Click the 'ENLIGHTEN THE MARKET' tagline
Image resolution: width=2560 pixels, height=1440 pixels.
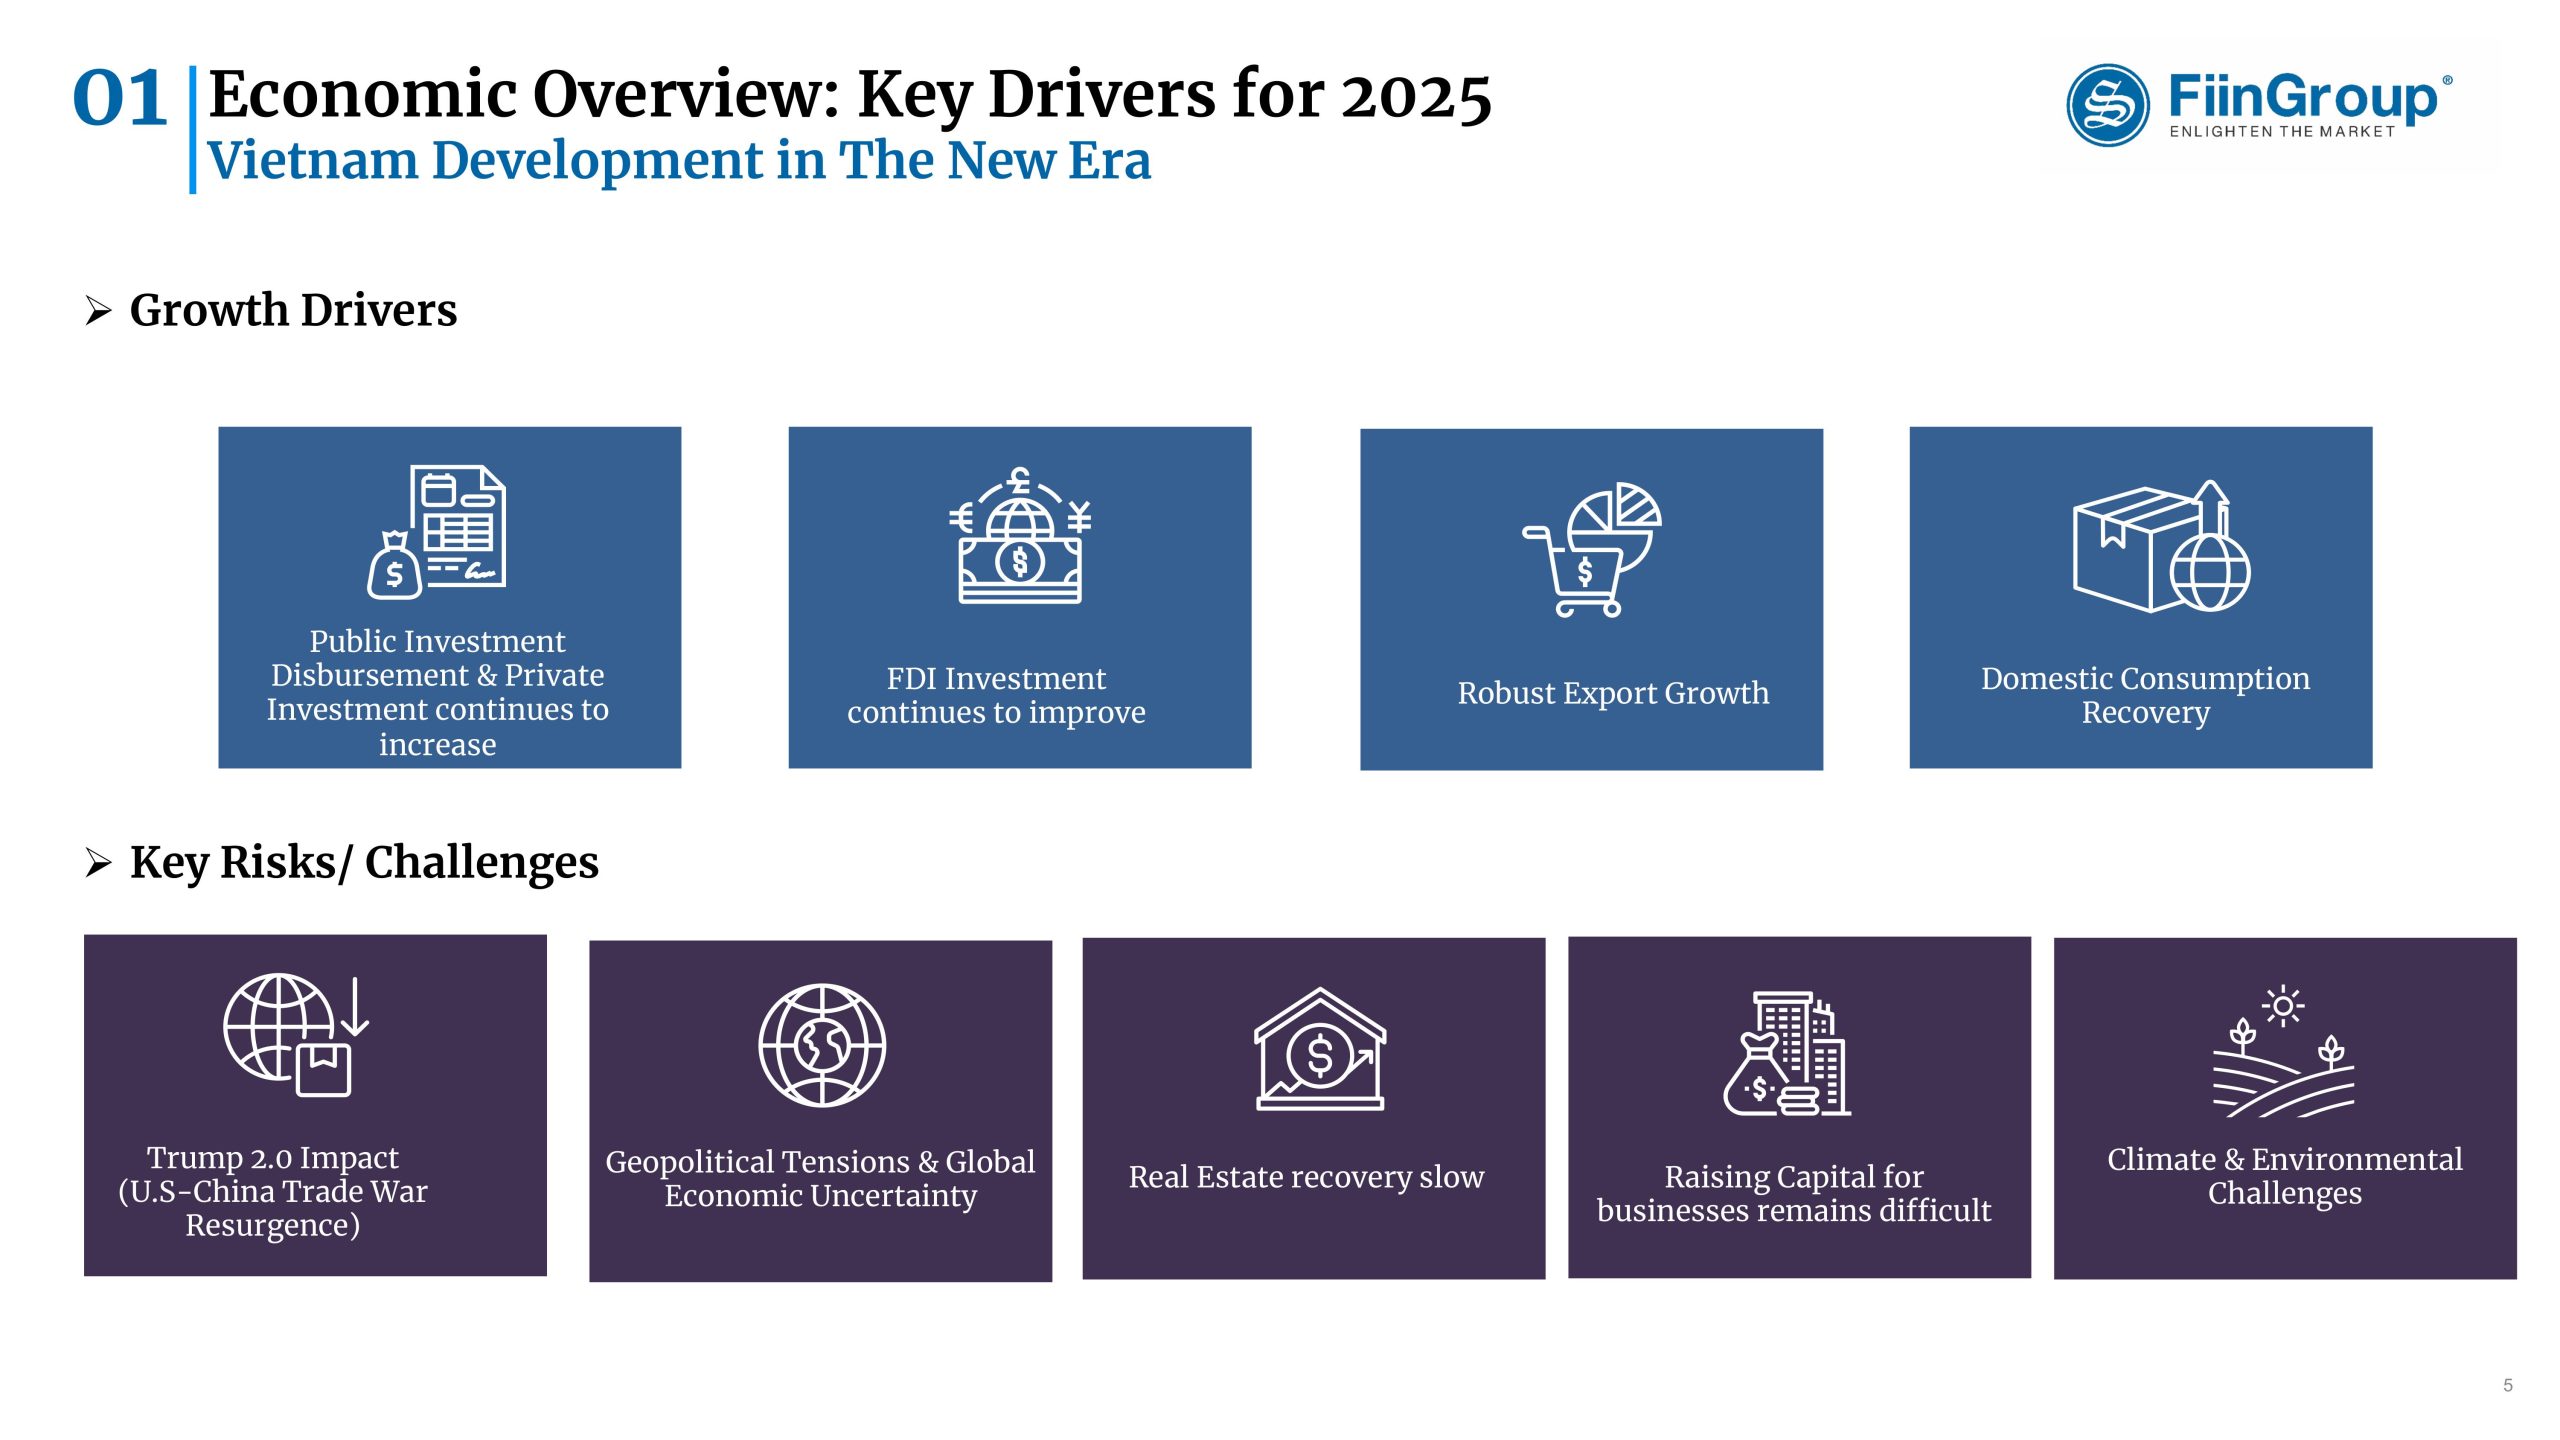pyautogui.click(x=2282, y=132)
